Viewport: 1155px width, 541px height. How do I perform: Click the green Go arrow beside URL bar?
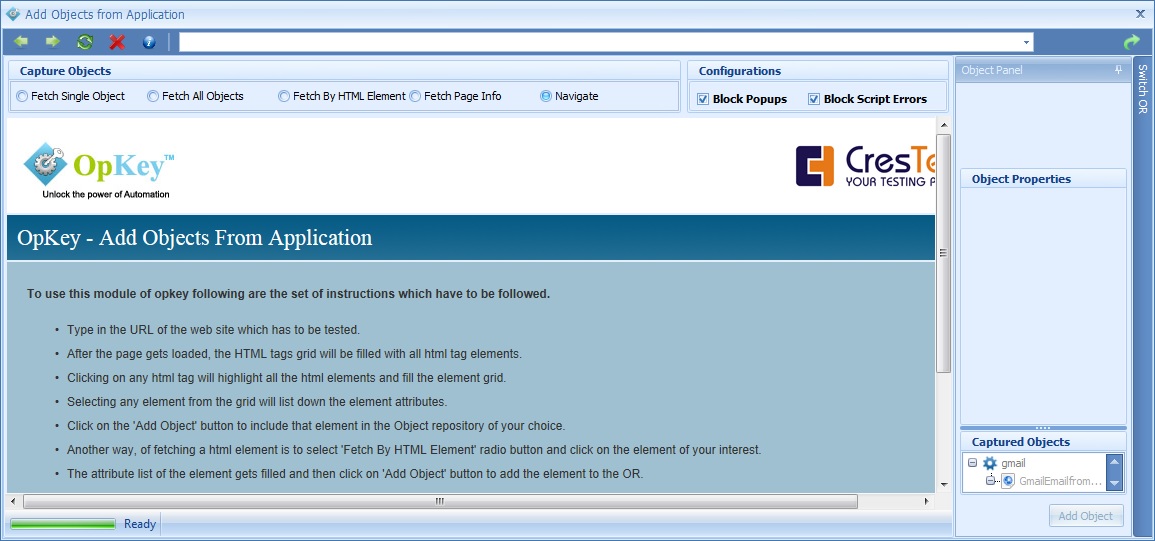pos(1131,43)
